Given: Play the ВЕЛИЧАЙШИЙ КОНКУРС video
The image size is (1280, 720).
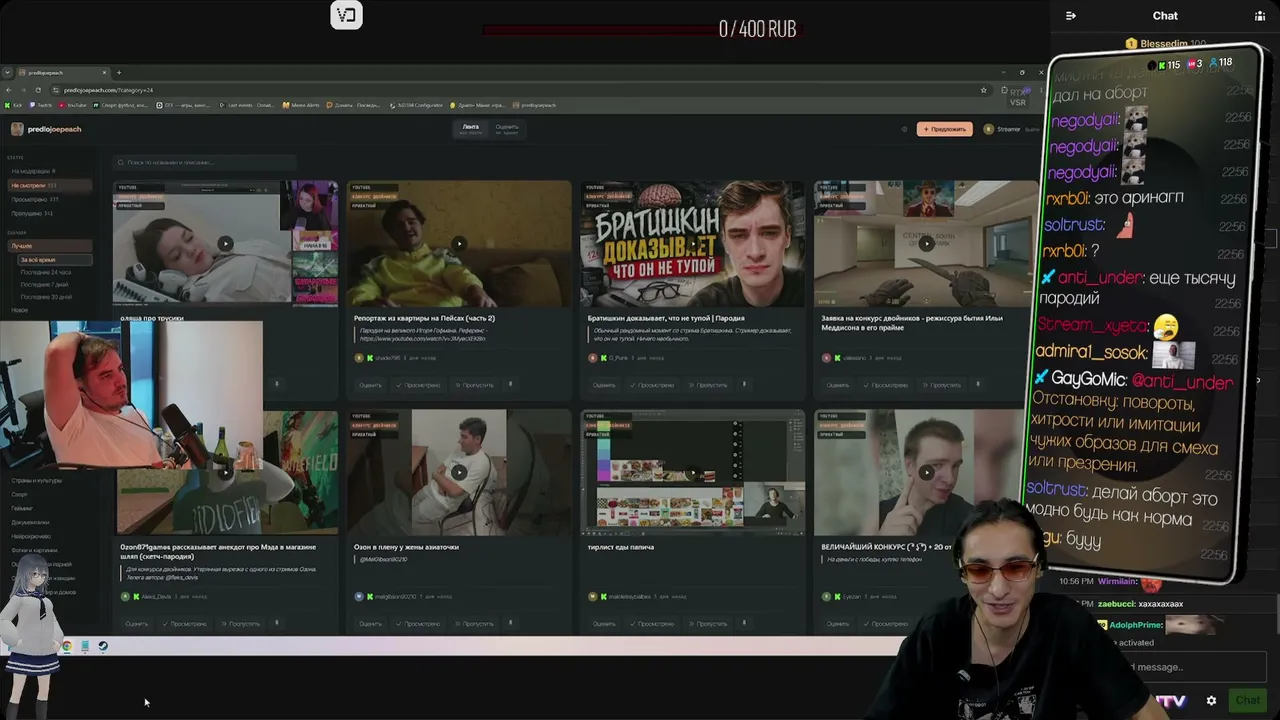Looking at the screenshot, I should click(926, 472).
